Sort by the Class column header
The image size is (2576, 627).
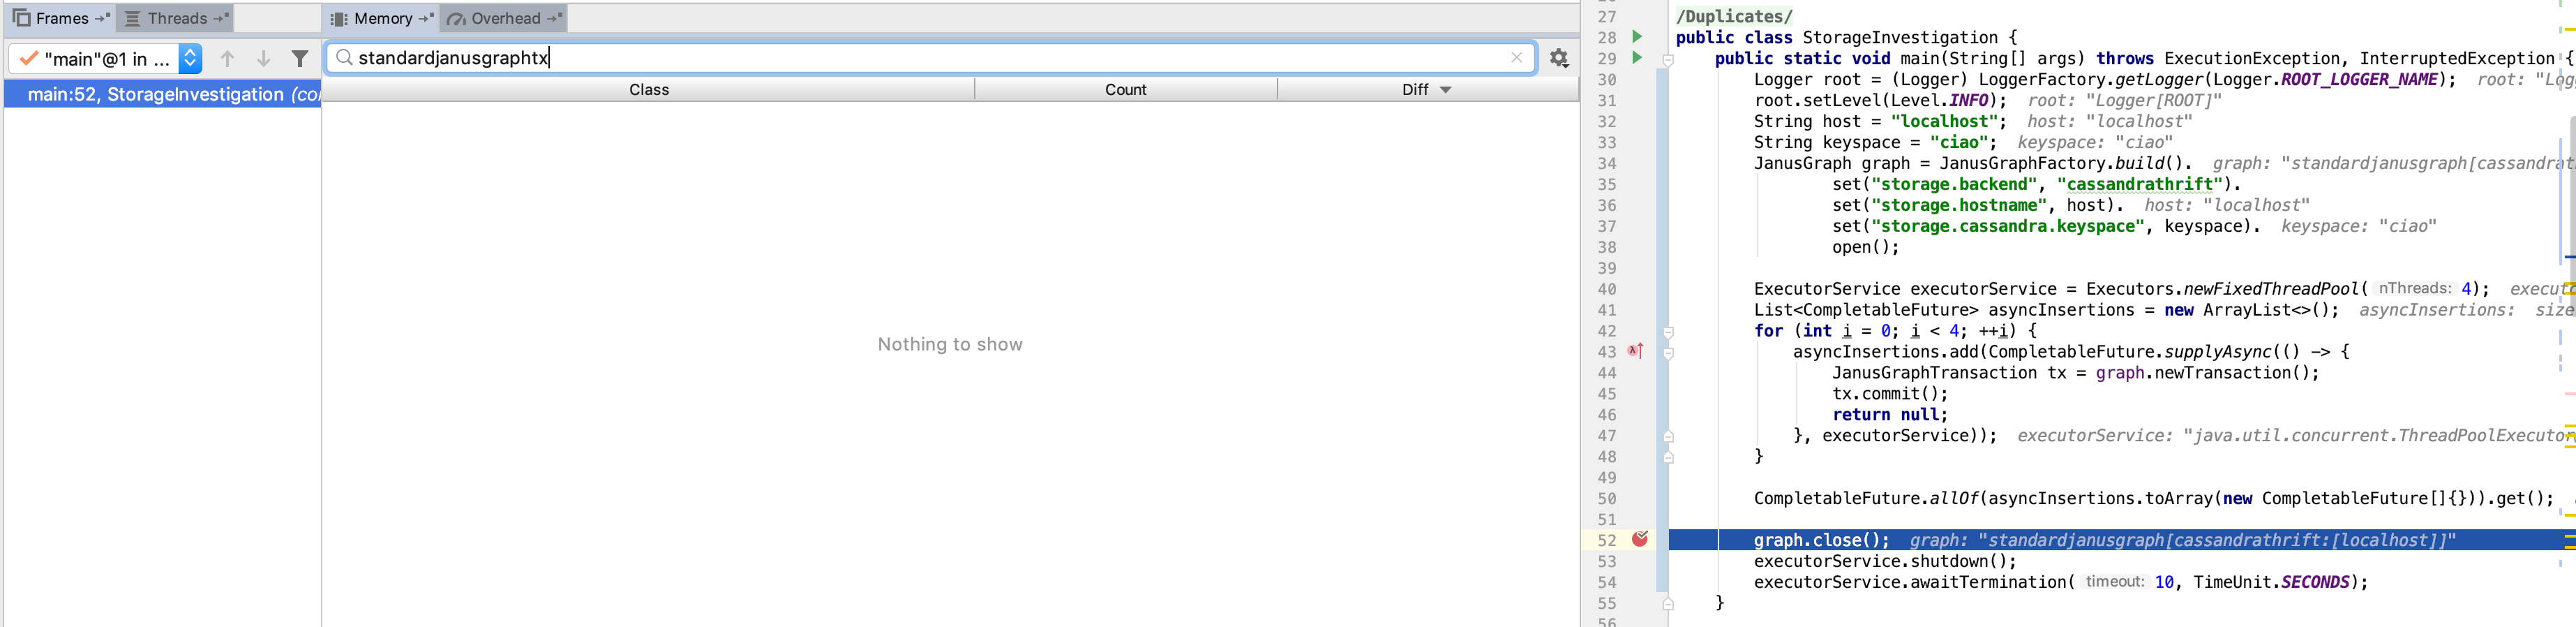coord(649,90)
